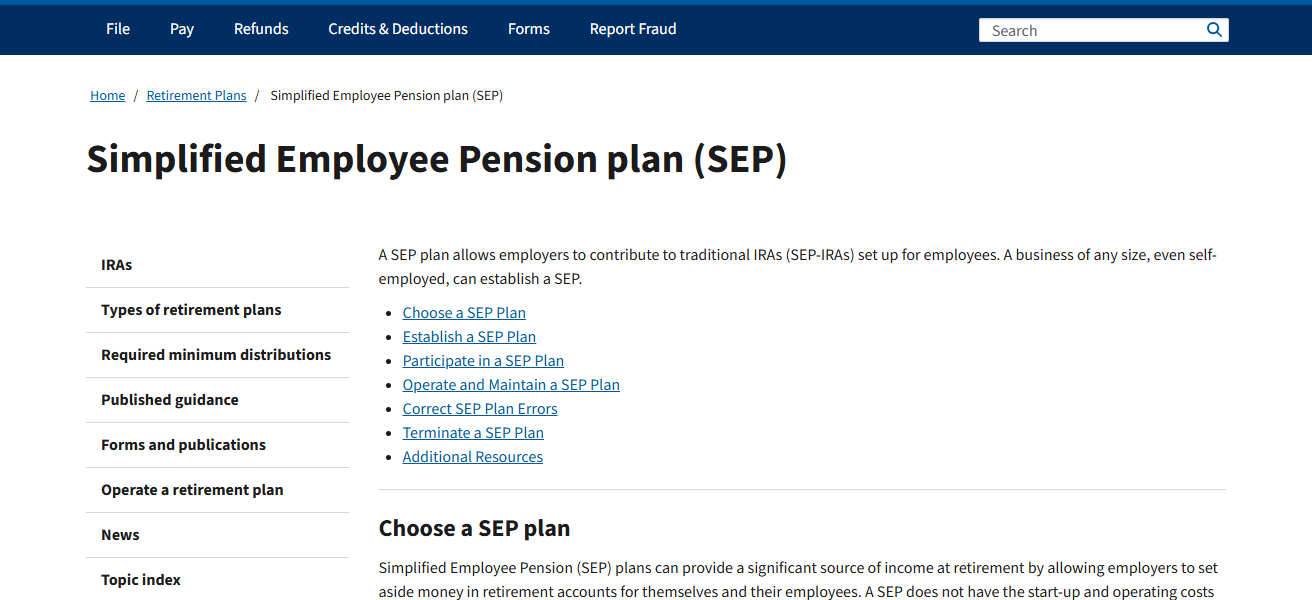Open the Topic index
Image resolution: width=1312 pixels, height=600 pixels.
tap(140, 579)
